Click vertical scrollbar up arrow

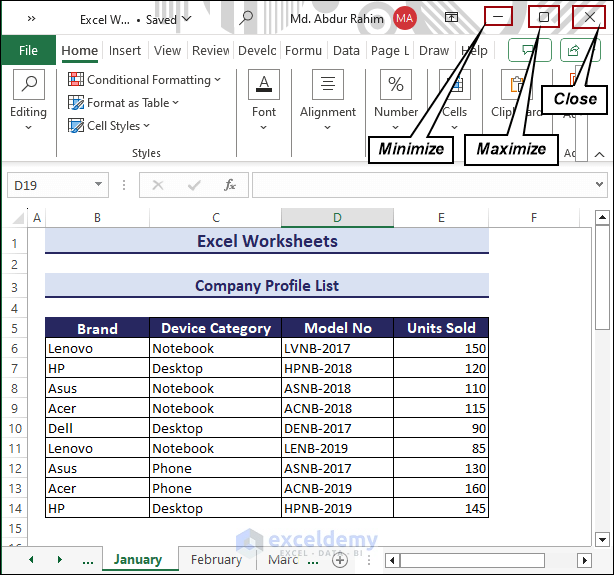[x=602, y=217]
